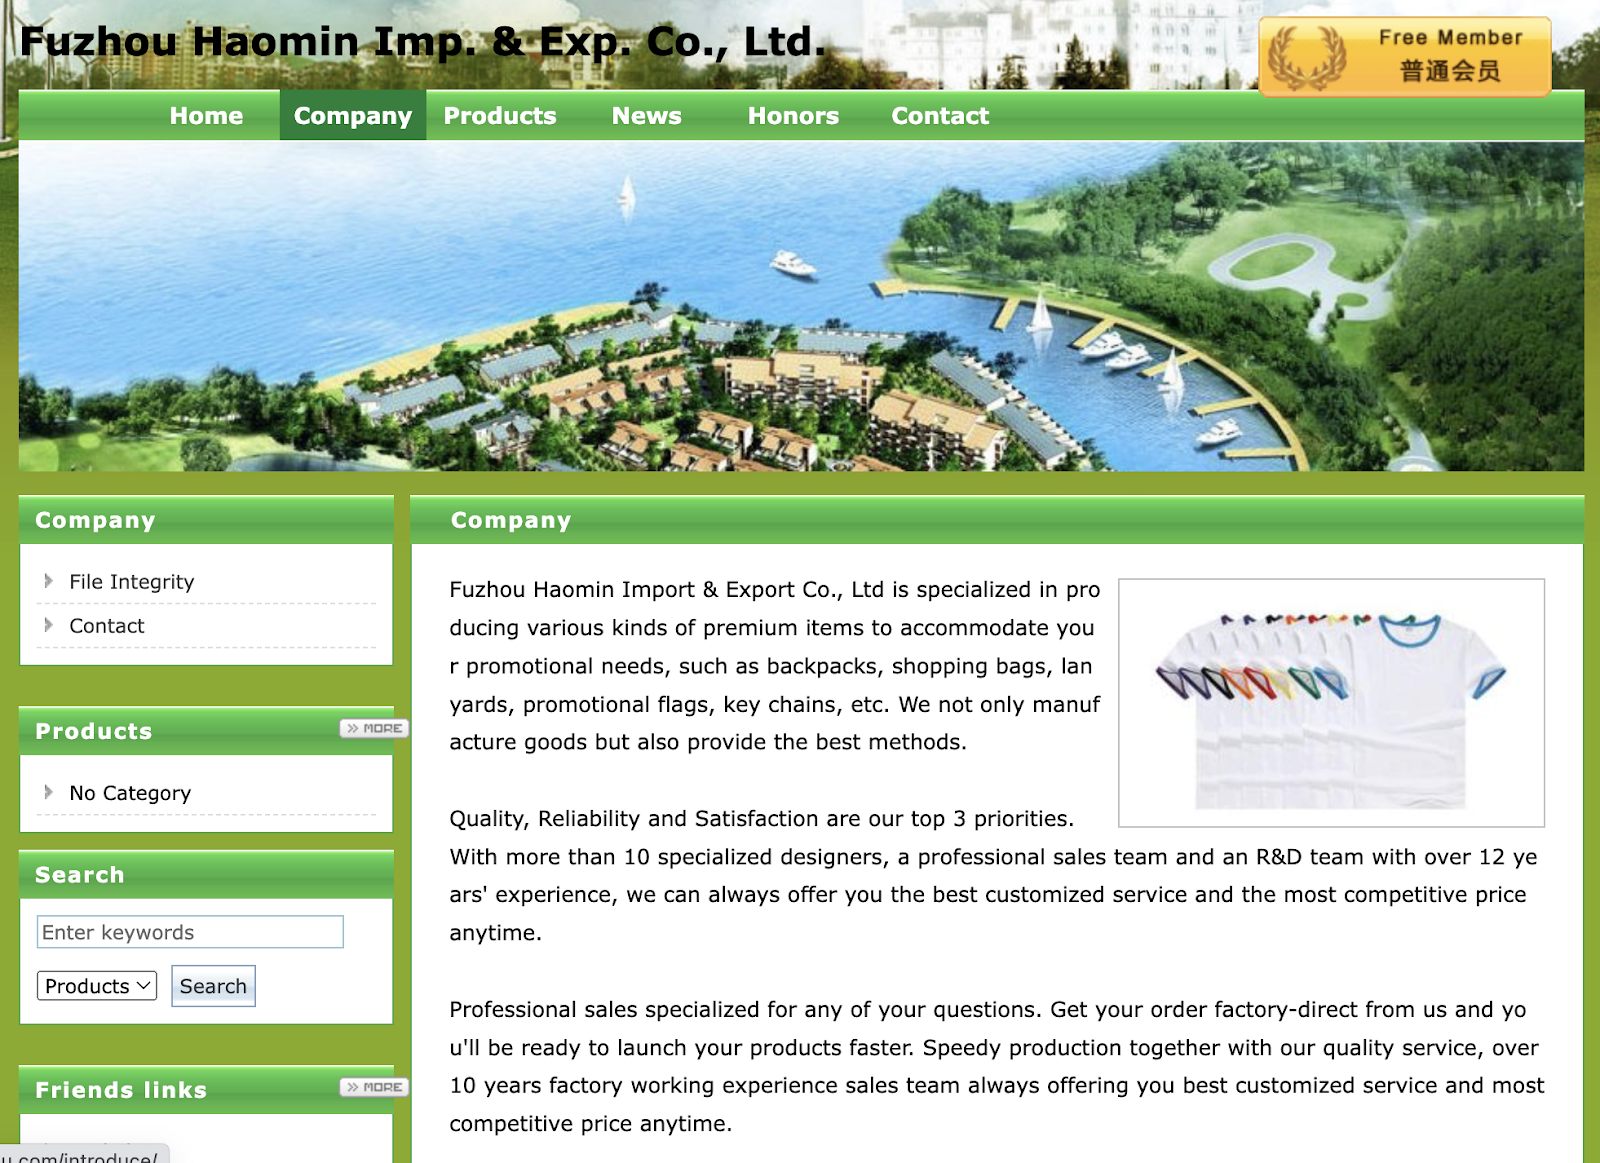The width and height of the screenshot is (1600, 1163).
Task: Open the Products search type dropdown
Action: click(97, 986)
